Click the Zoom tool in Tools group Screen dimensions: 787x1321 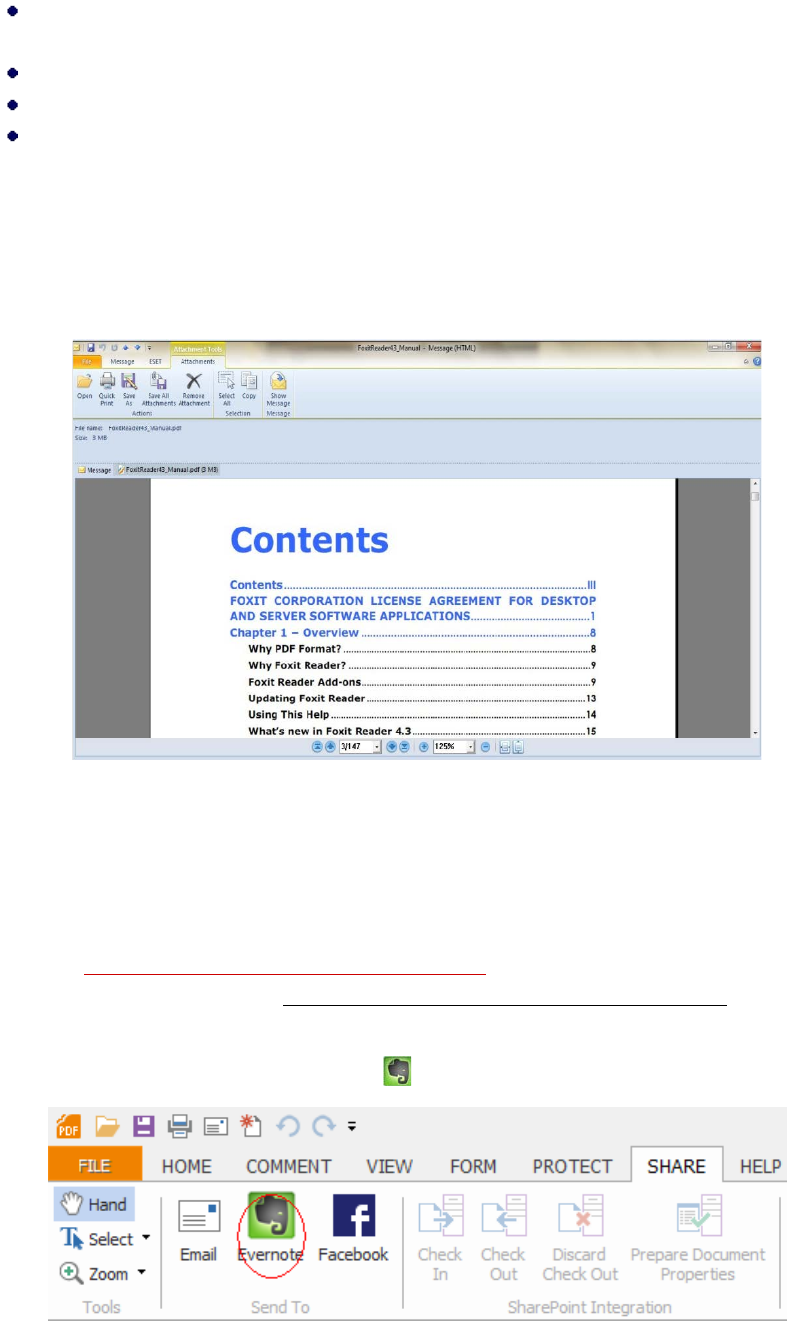[95, 1273]
